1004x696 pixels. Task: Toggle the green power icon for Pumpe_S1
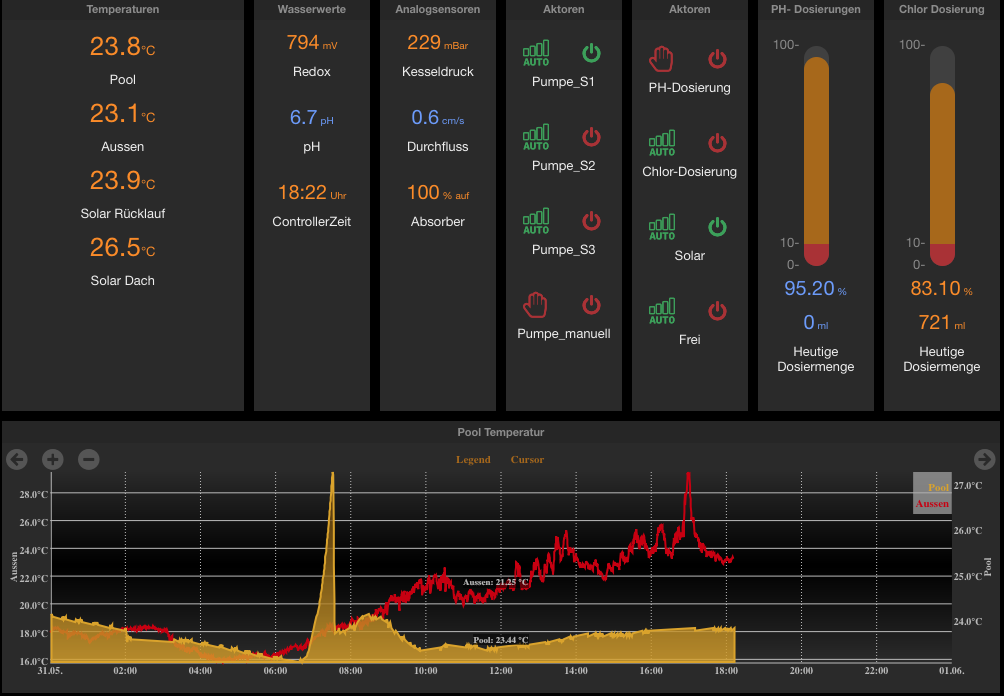pyautogui.click(x=591, y=53)
